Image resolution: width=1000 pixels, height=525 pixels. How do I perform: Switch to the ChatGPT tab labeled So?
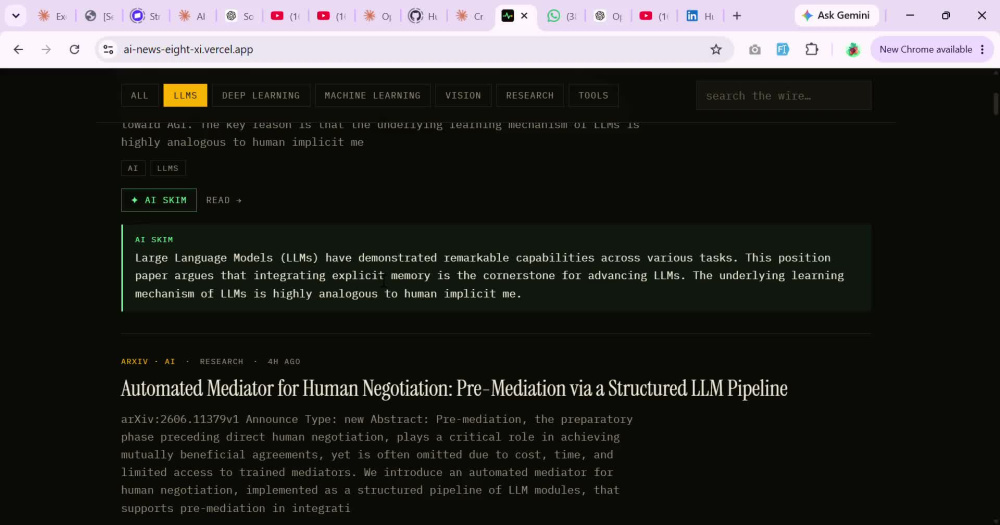239,15
